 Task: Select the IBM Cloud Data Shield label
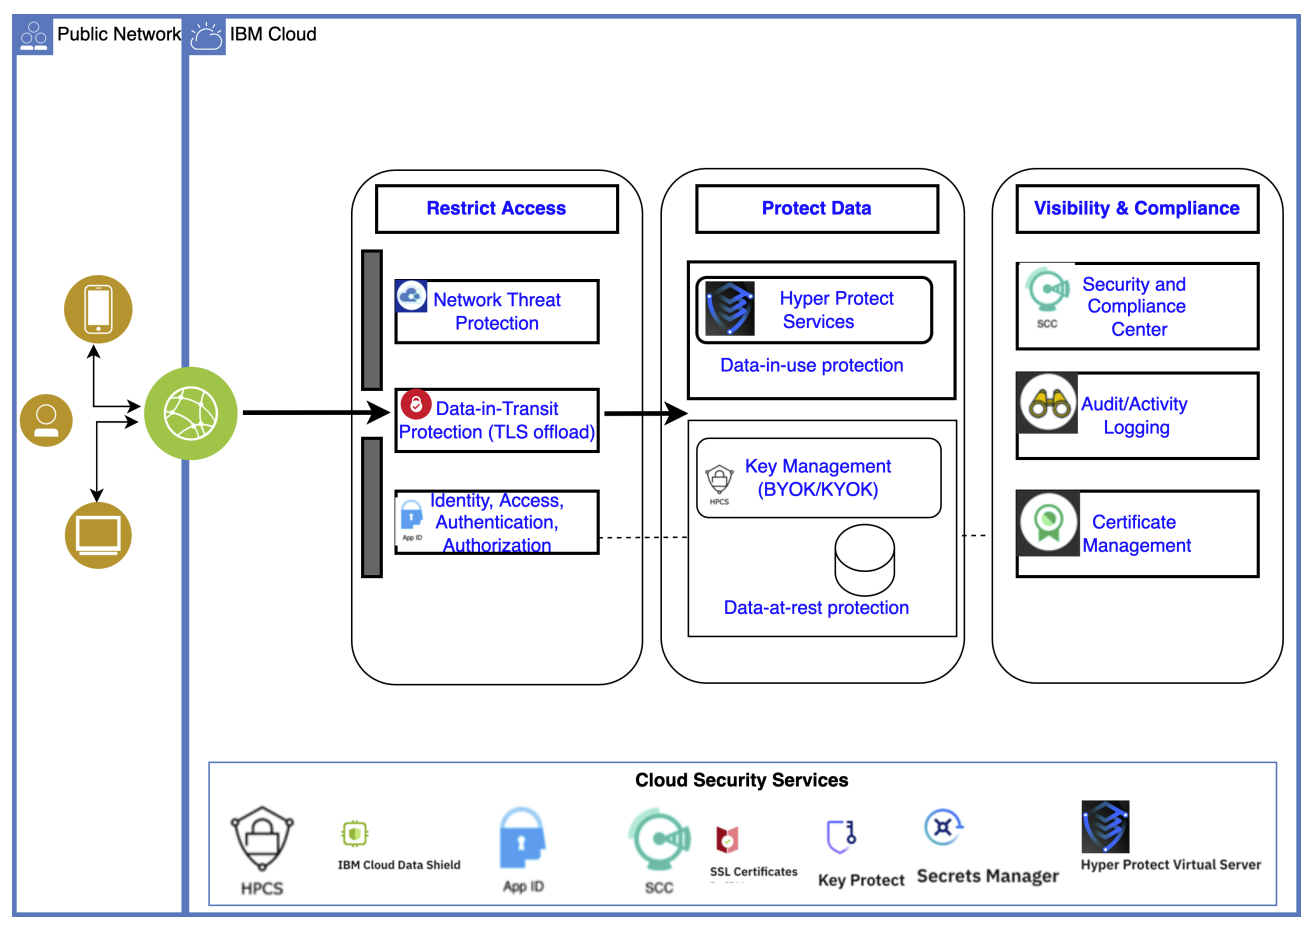399,865
